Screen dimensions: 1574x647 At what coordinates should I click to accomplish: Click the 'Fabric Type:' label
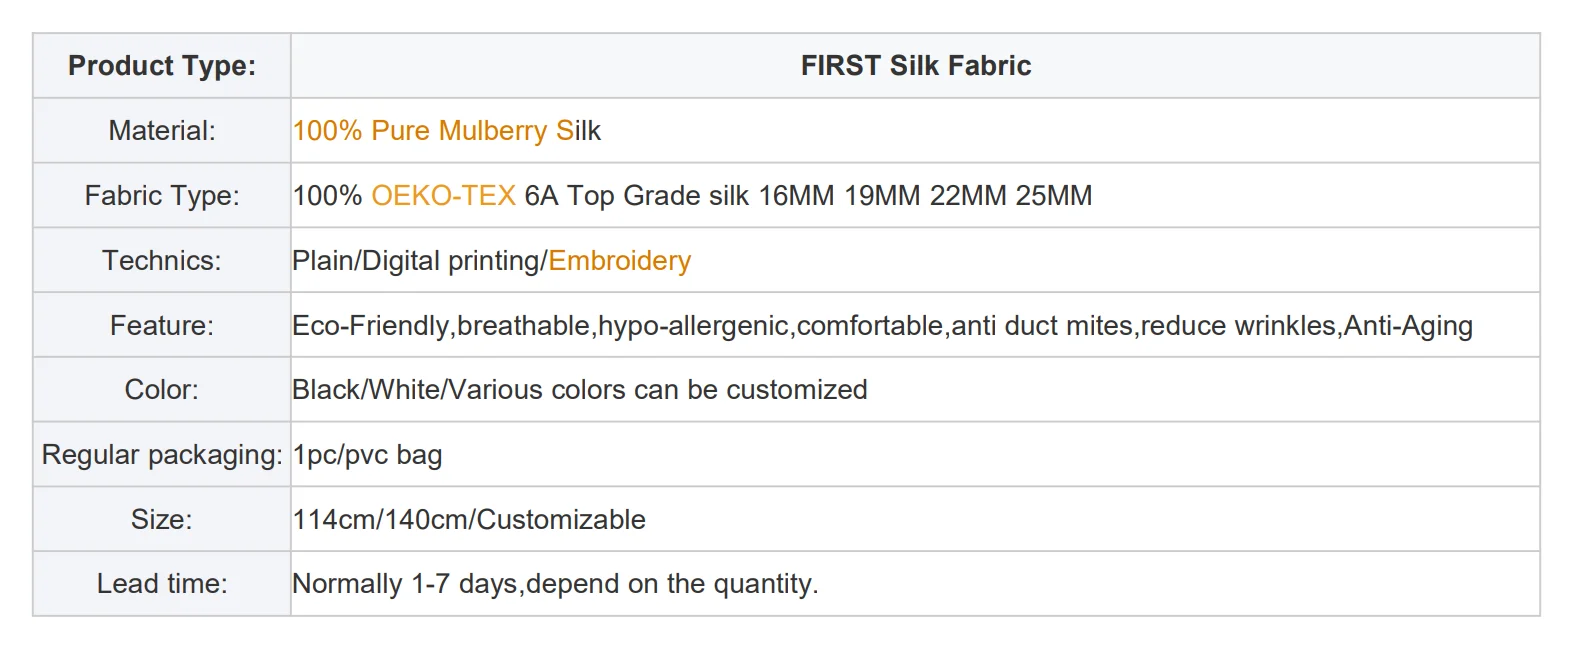click(162, 196)
